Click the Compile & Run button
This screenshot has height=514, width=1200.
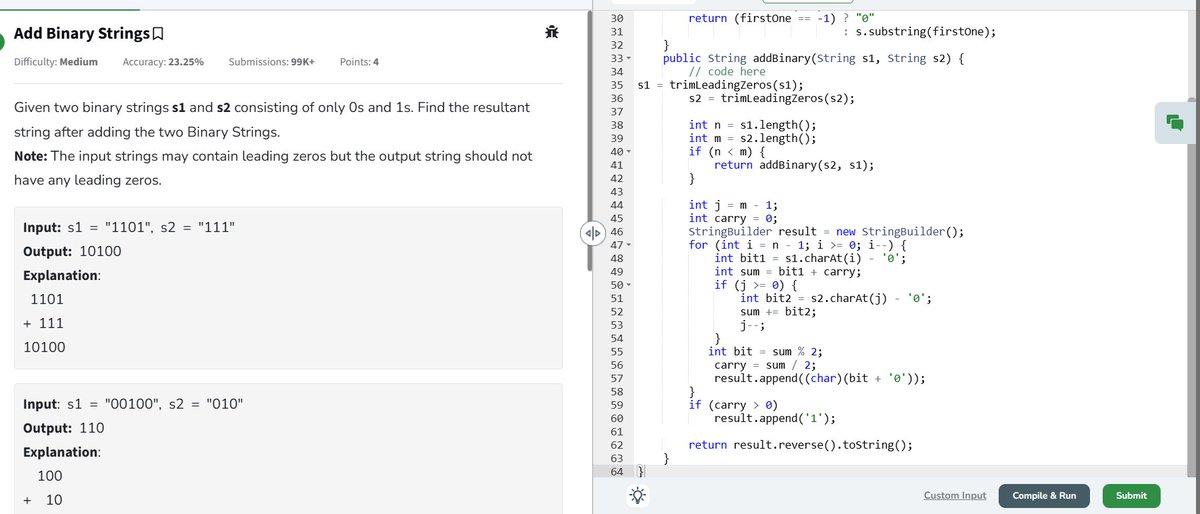(1044, 495)
